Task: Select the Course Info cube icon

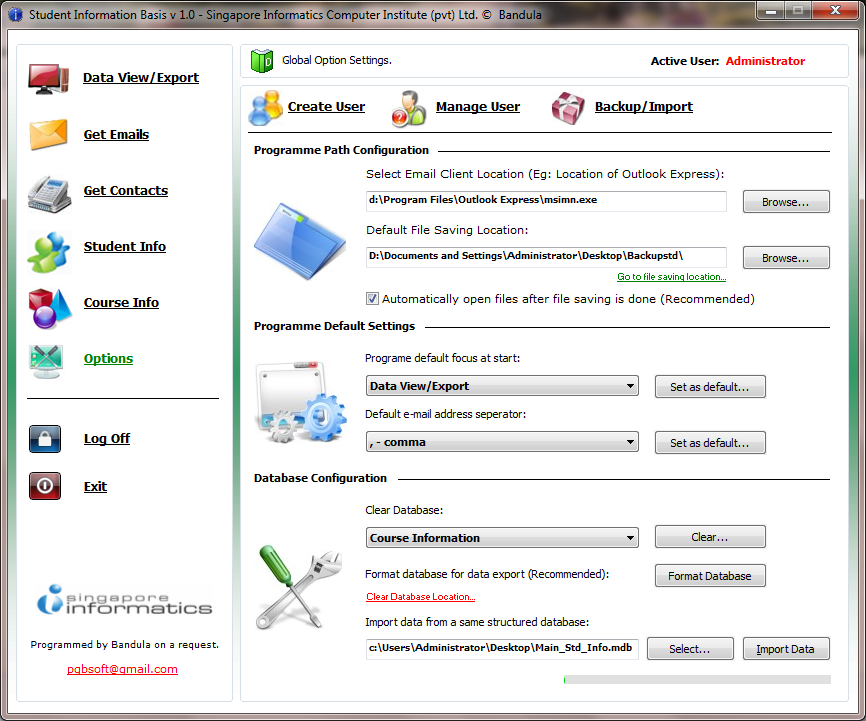Action: pos(48,302)
